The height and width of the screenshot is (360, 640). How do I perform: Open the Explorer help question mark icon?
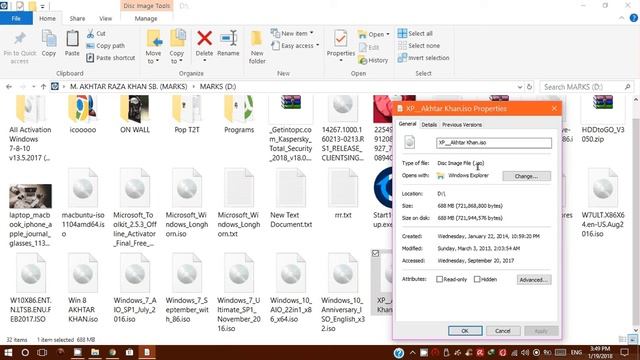tap(633, 18)
